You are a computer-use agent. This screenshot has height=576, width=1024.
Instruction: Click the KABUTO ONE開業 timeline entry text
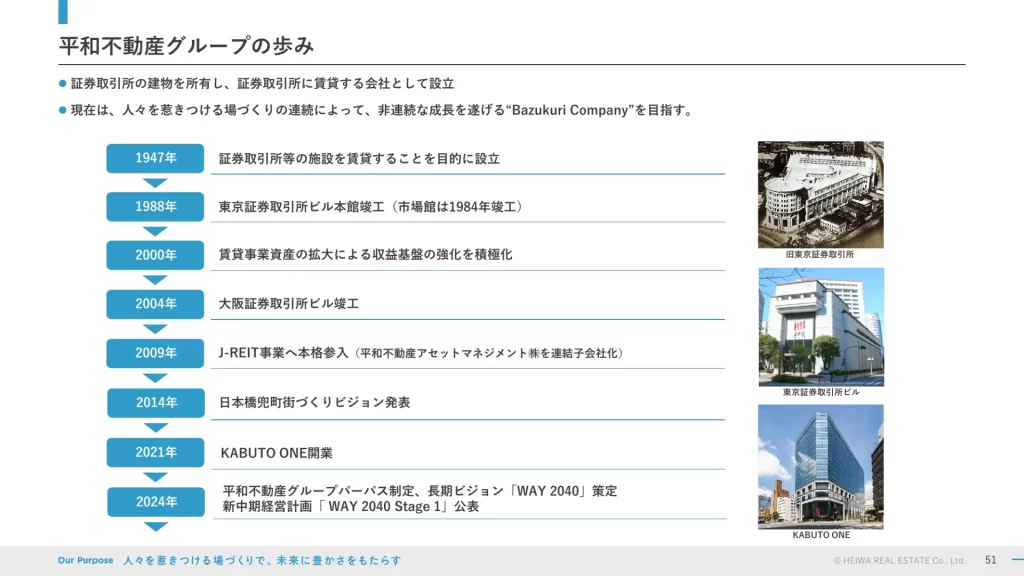coord(276,453)
